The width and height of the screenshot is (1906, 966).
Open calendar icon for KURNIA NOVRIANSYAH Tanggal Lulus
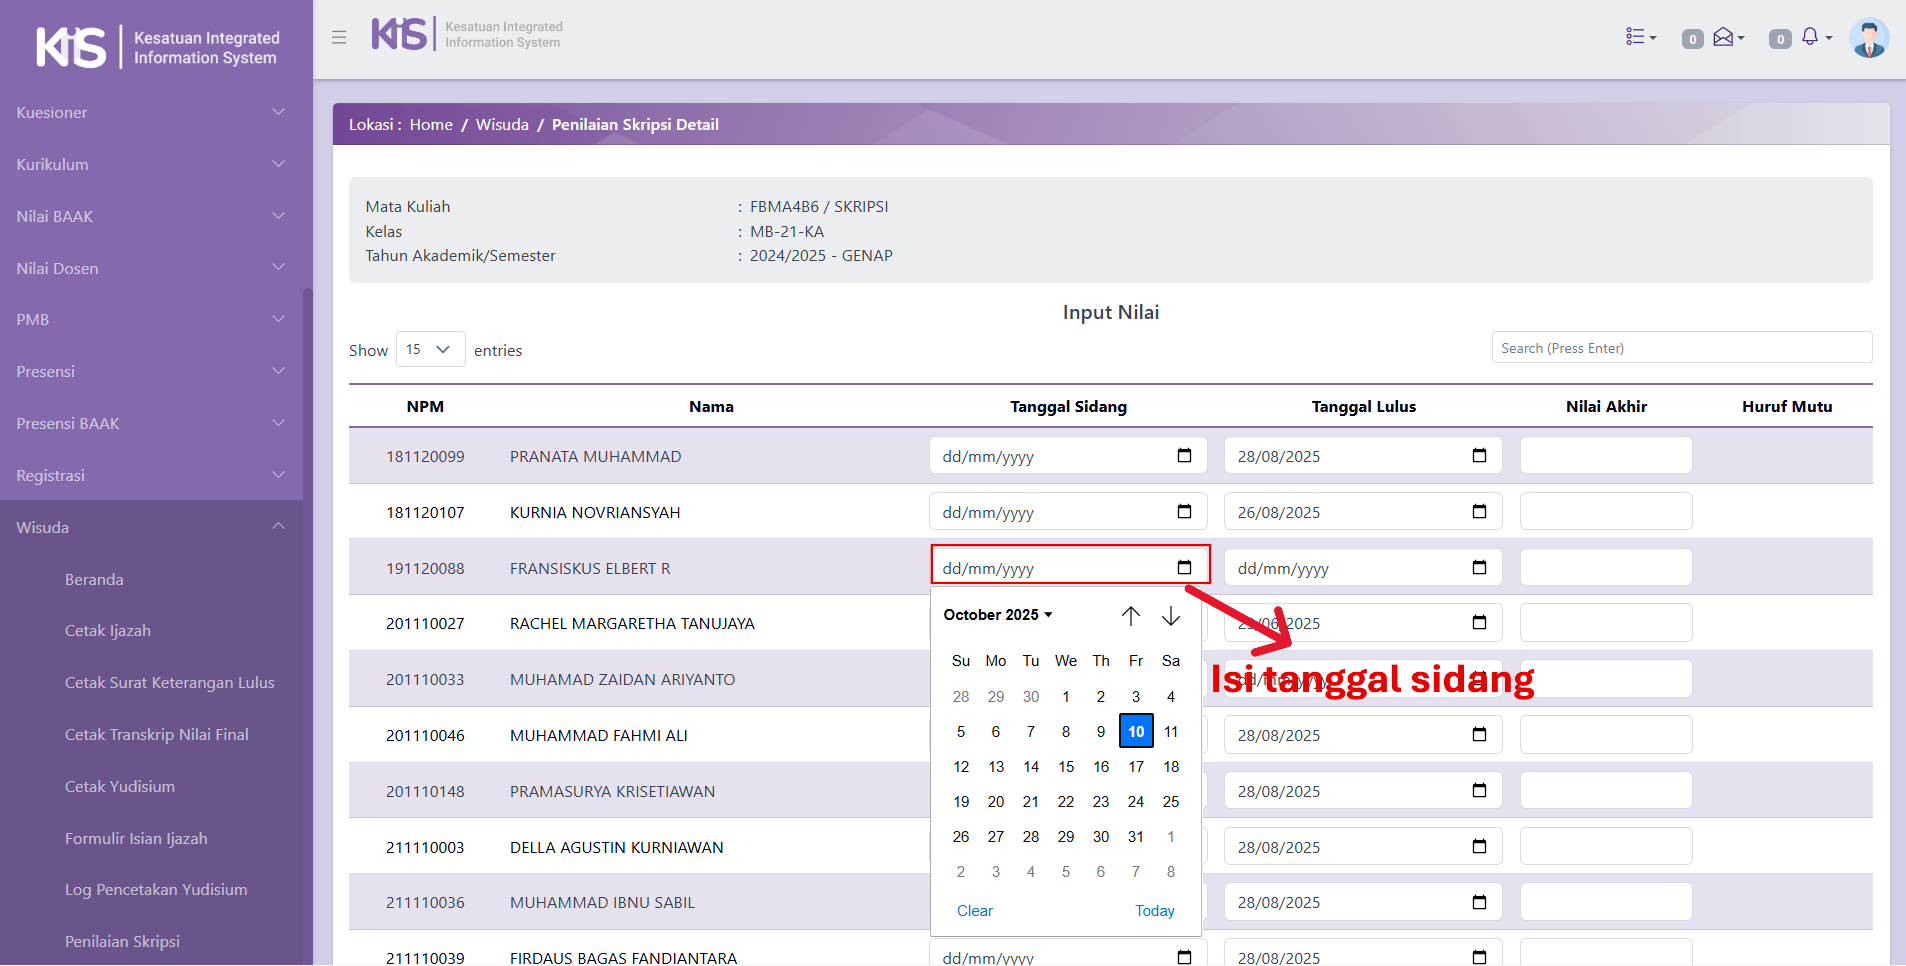pos(1479,512)
